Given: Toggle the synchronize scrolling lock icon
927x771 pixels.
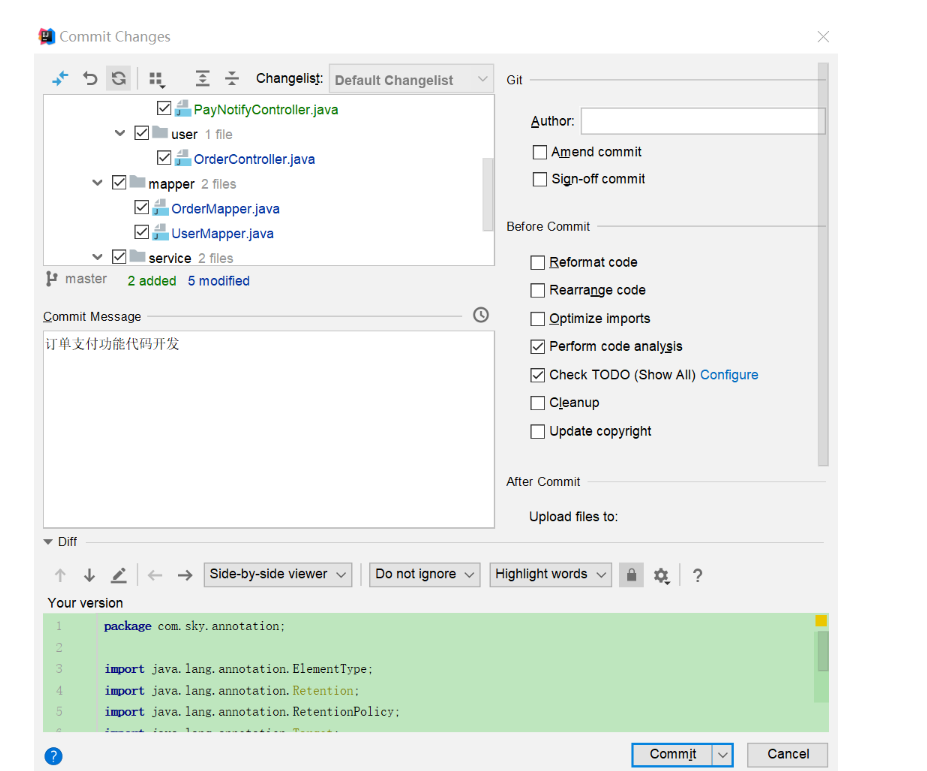Looking at the screenshot, I should (631, 575).
